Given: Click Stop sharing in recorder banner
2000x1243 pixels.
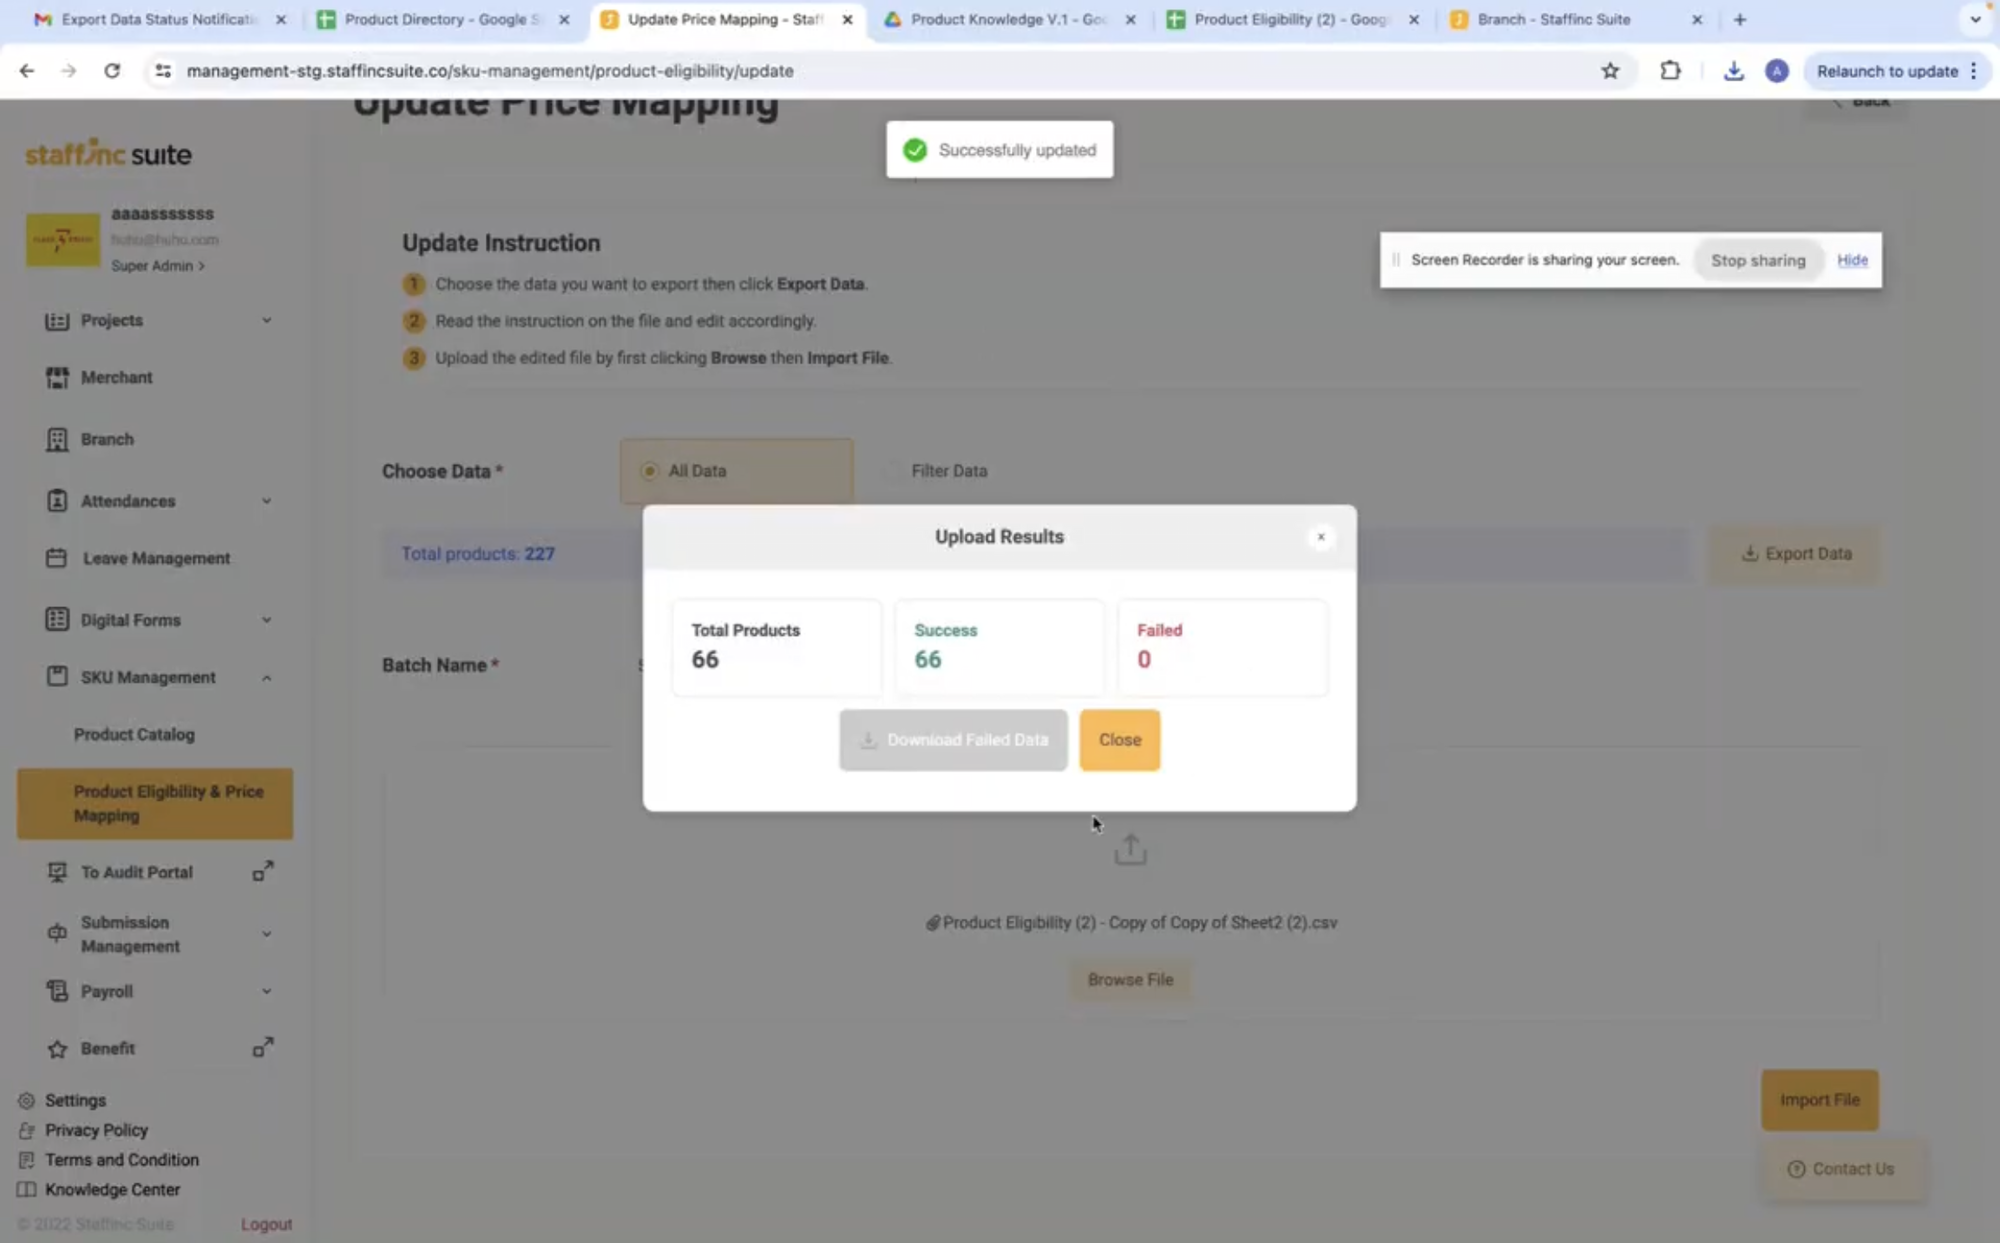Looking at the screenshot, I should 1757,260.
